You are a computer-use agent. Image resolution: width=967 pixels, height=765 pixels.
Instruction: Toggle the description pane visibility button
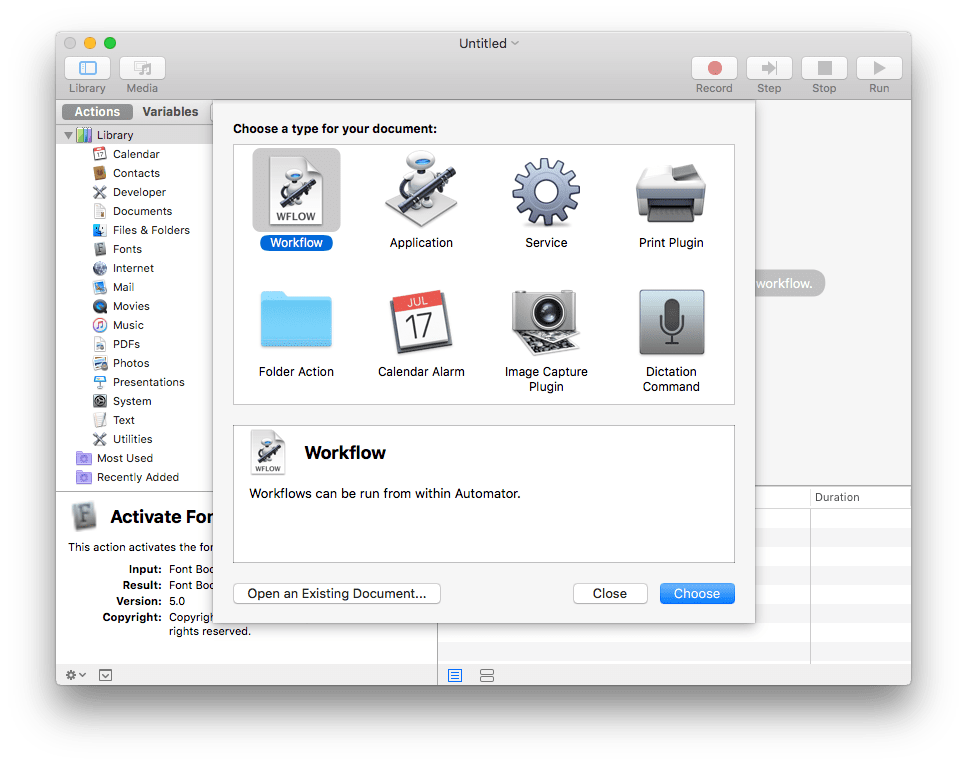tap(105, 676)
